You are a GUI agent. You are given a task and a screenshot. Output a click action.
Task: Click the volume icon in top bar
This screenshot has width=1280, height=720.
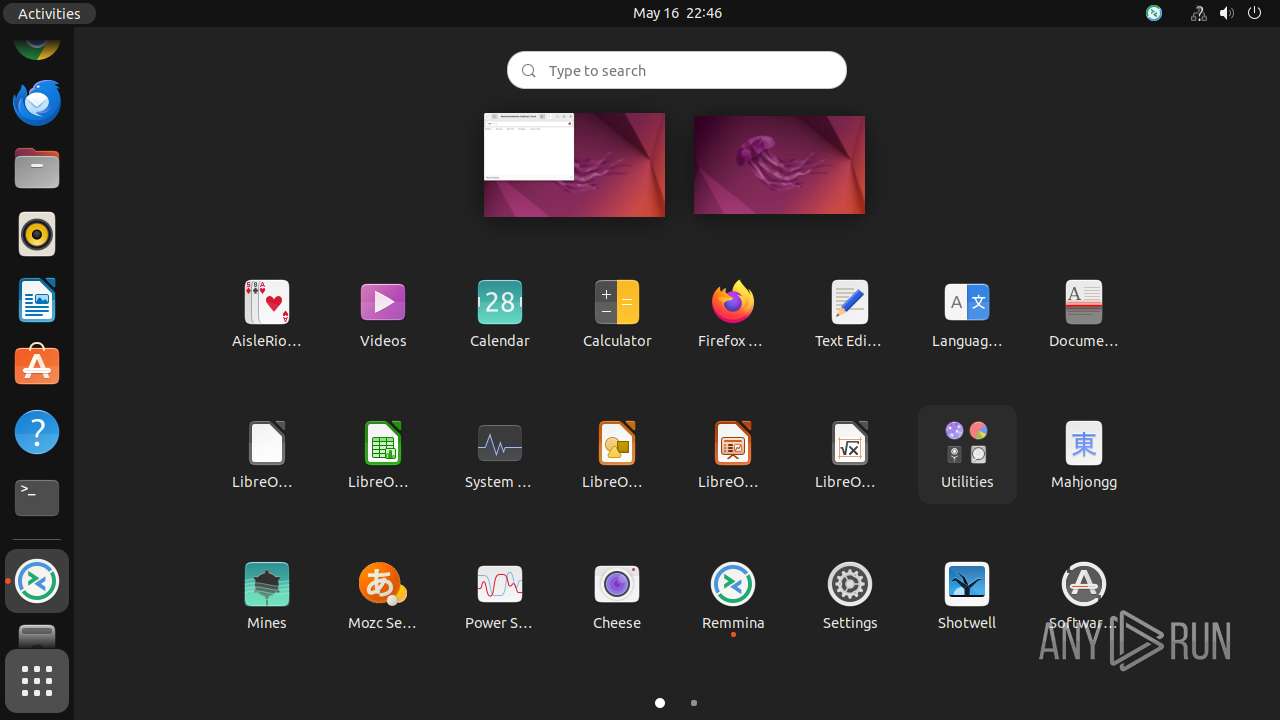[1226, 13]
